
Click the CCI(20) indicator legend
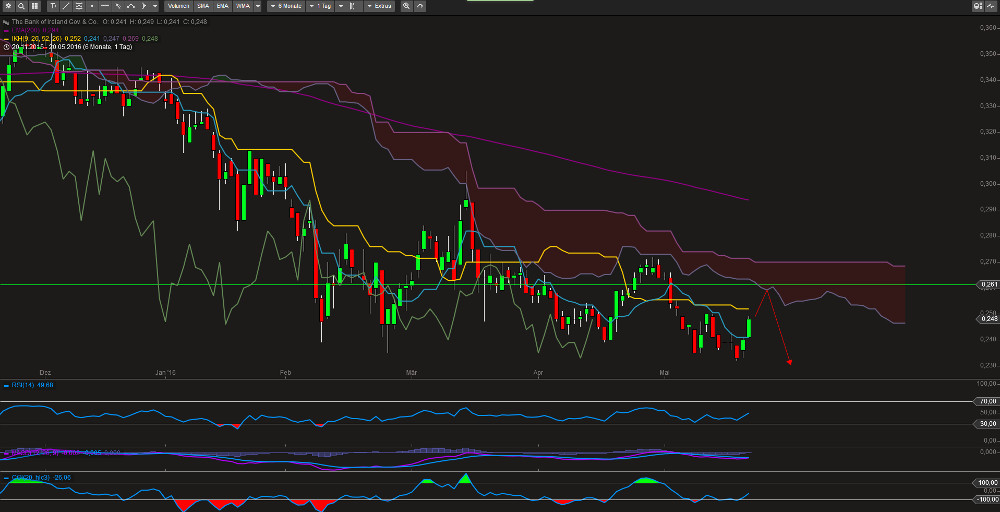pos(38,477)
